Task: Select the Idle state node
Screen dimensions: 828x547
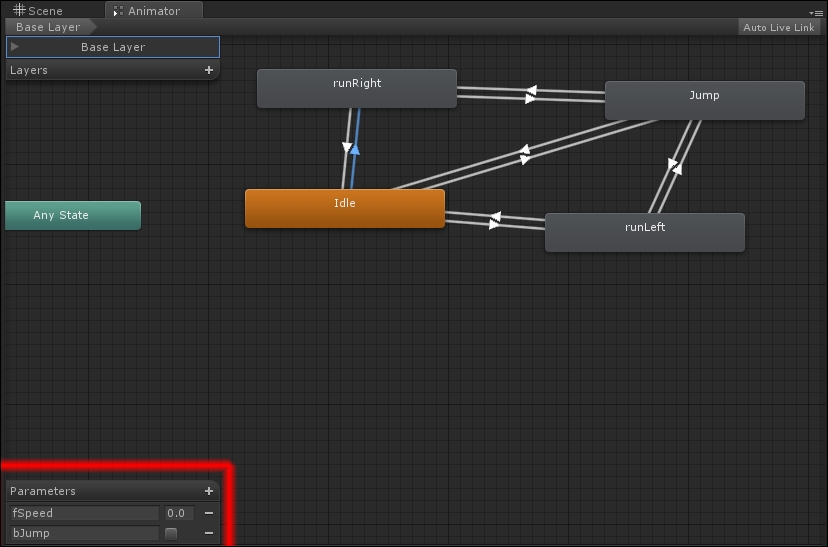Action: coord(345,208)
